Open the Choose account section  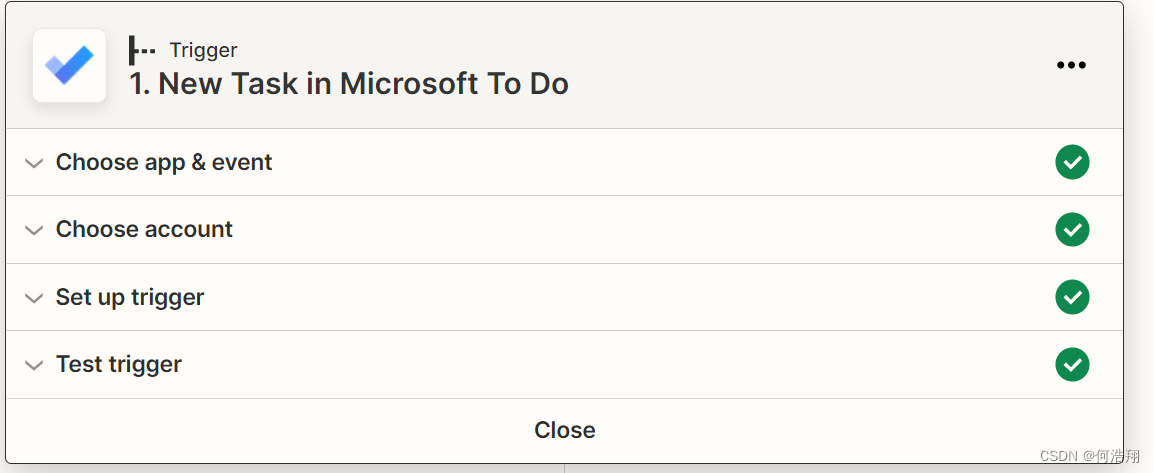pos(144,229)
